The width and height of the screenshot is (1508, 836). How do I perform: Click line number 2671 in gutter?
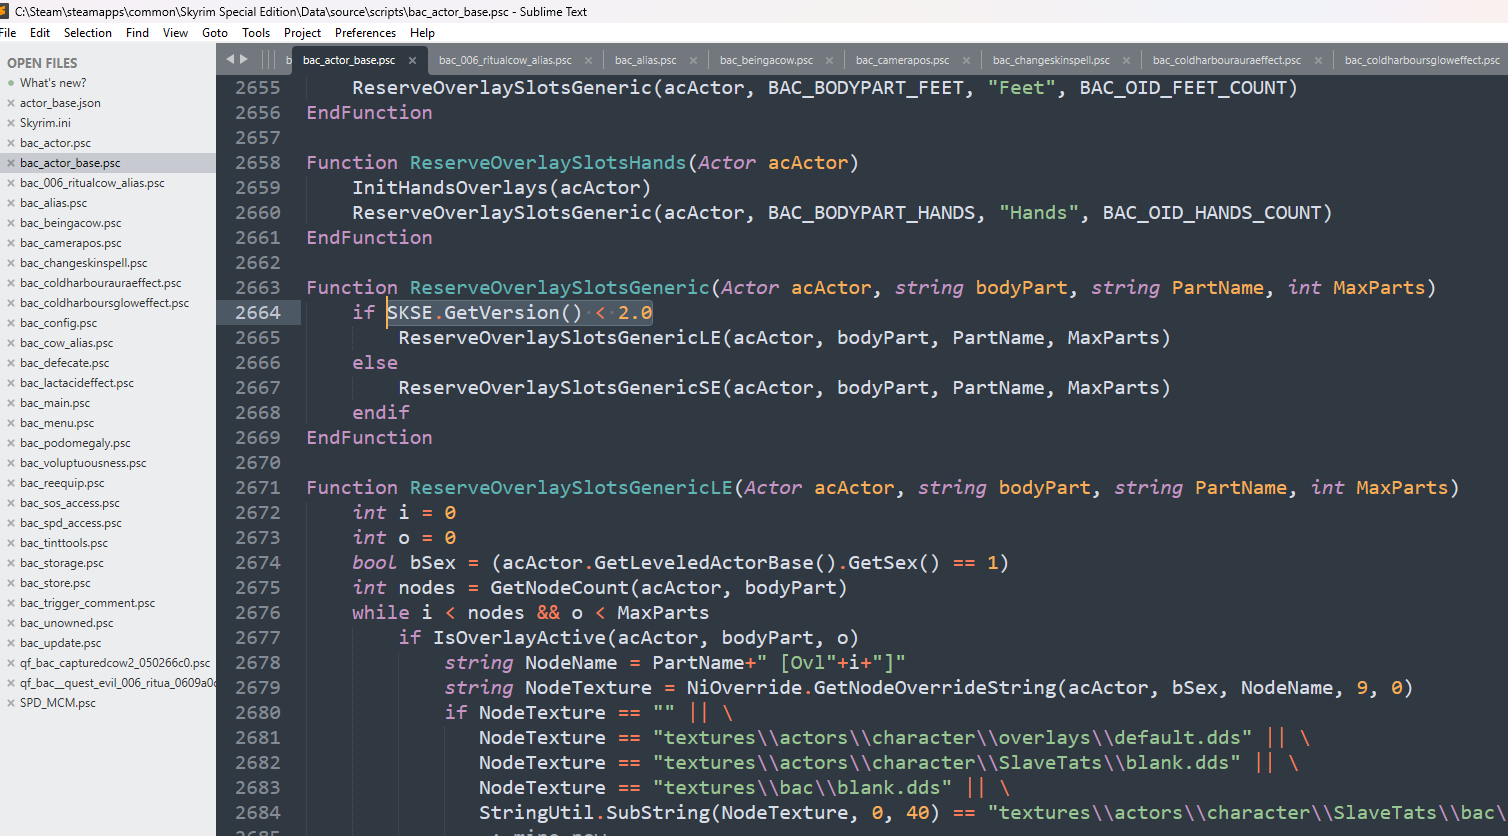coord(258,488)
